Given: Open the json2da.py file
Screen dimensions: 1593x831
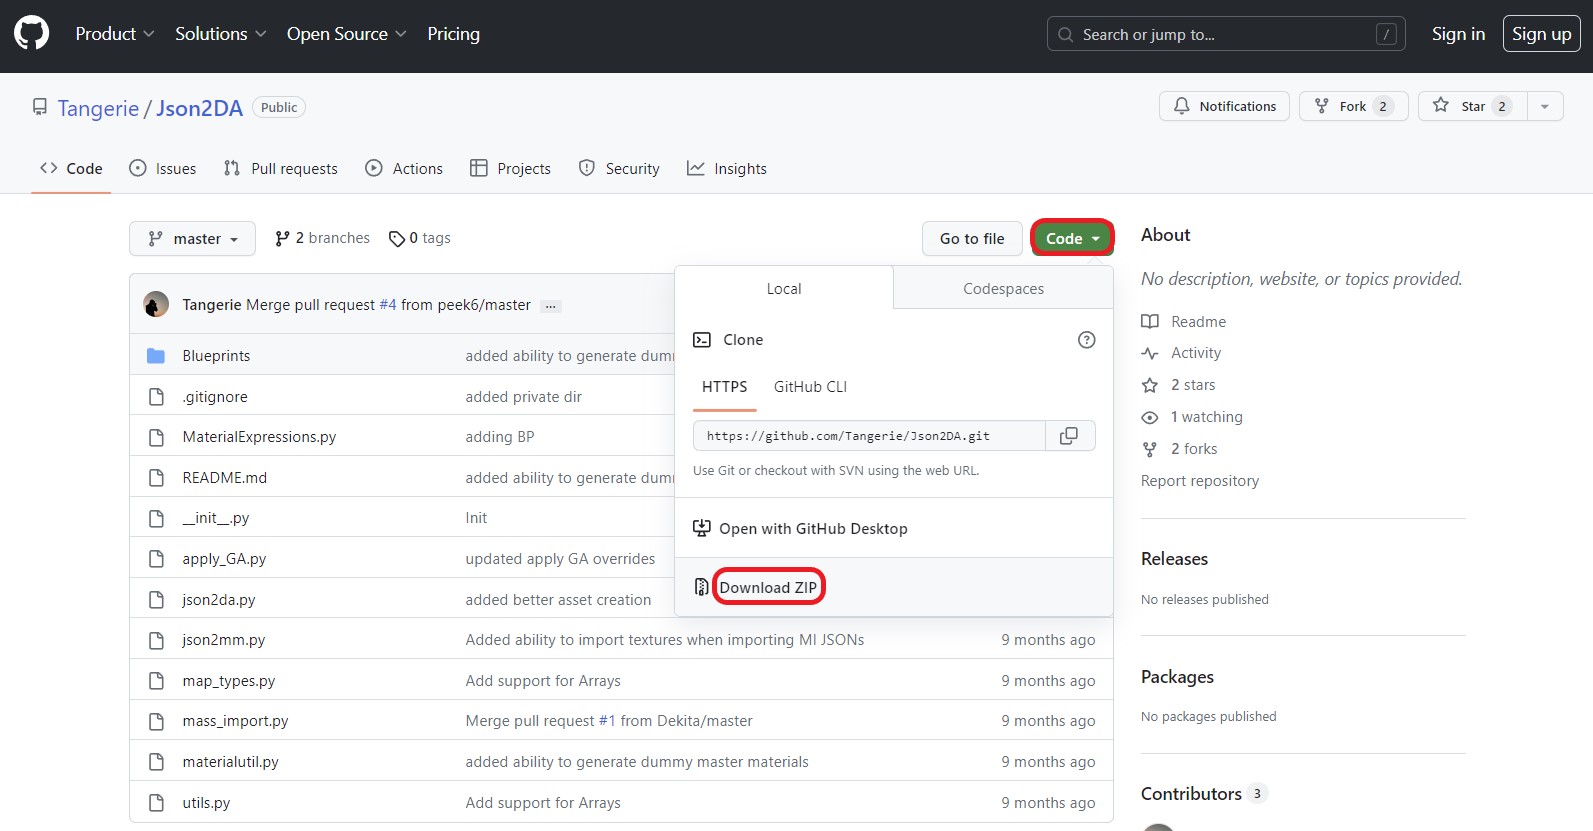Looking at the screenshot, I should 219,600.
